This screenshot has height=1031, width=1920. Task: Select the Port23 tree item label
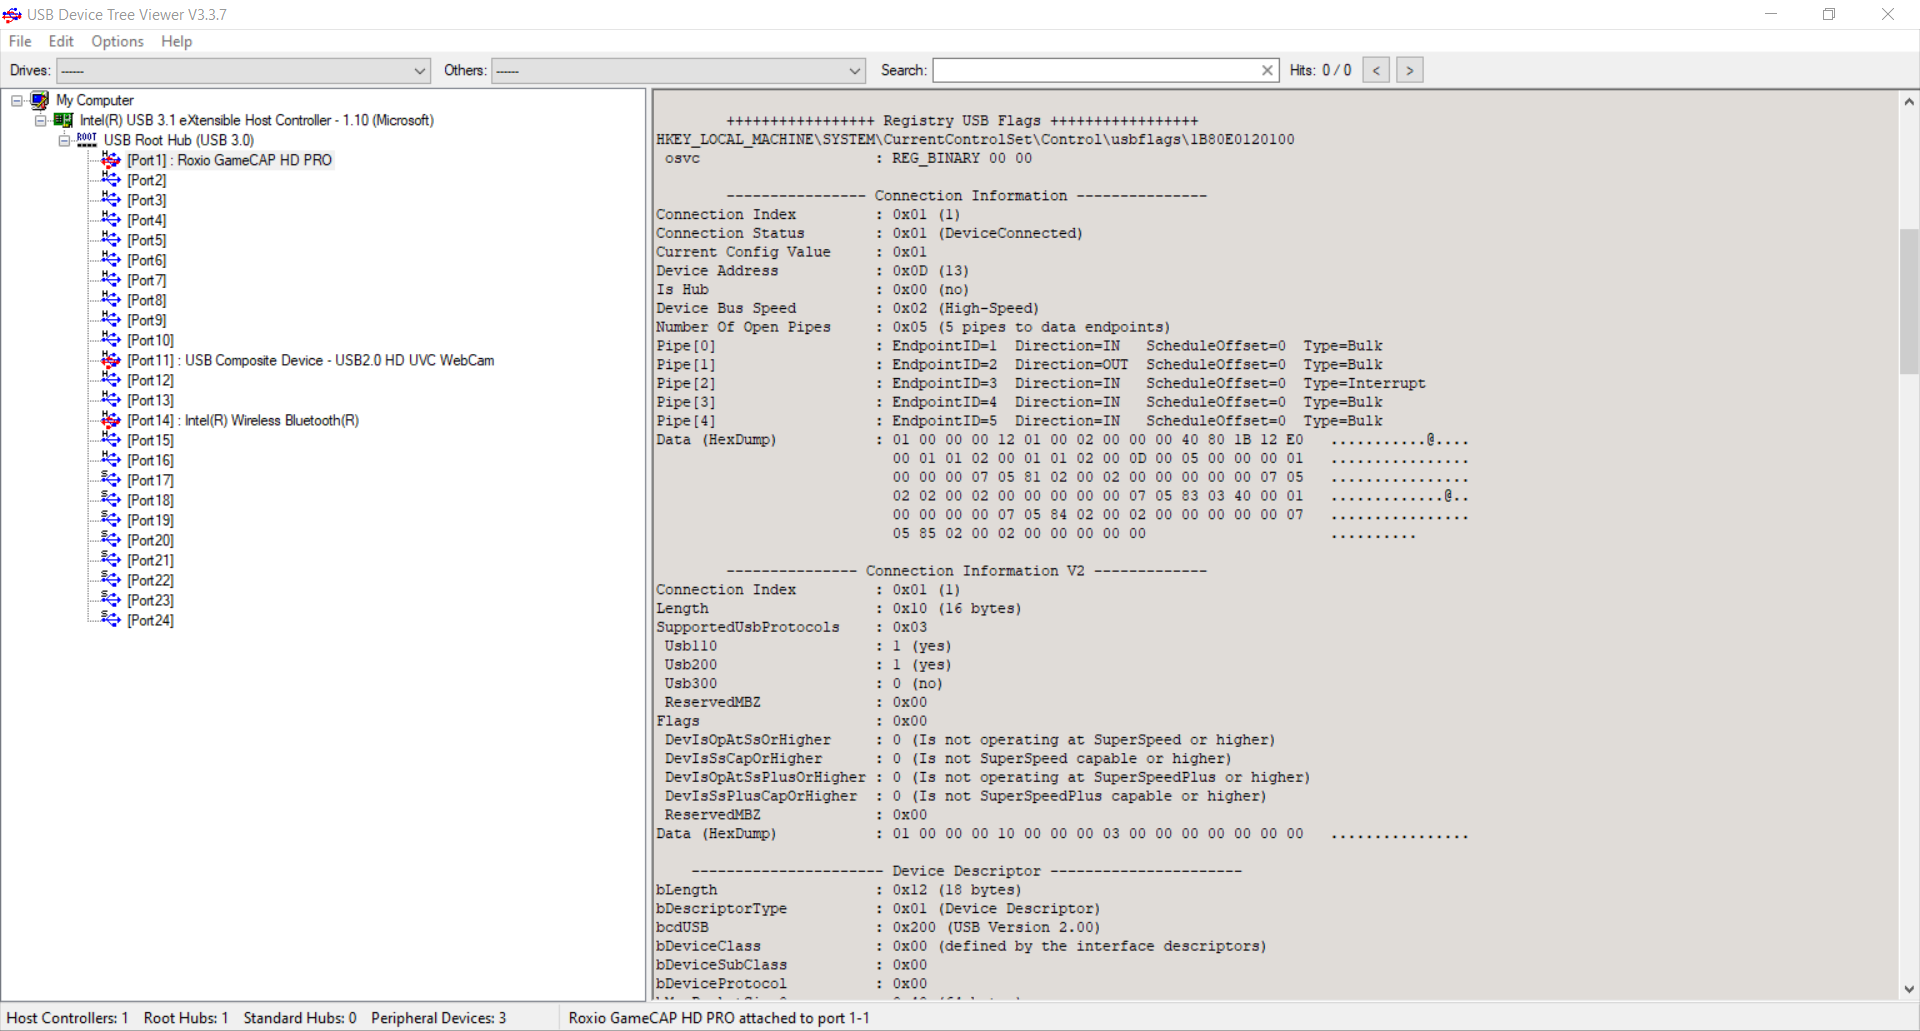[x=150, y=600]
